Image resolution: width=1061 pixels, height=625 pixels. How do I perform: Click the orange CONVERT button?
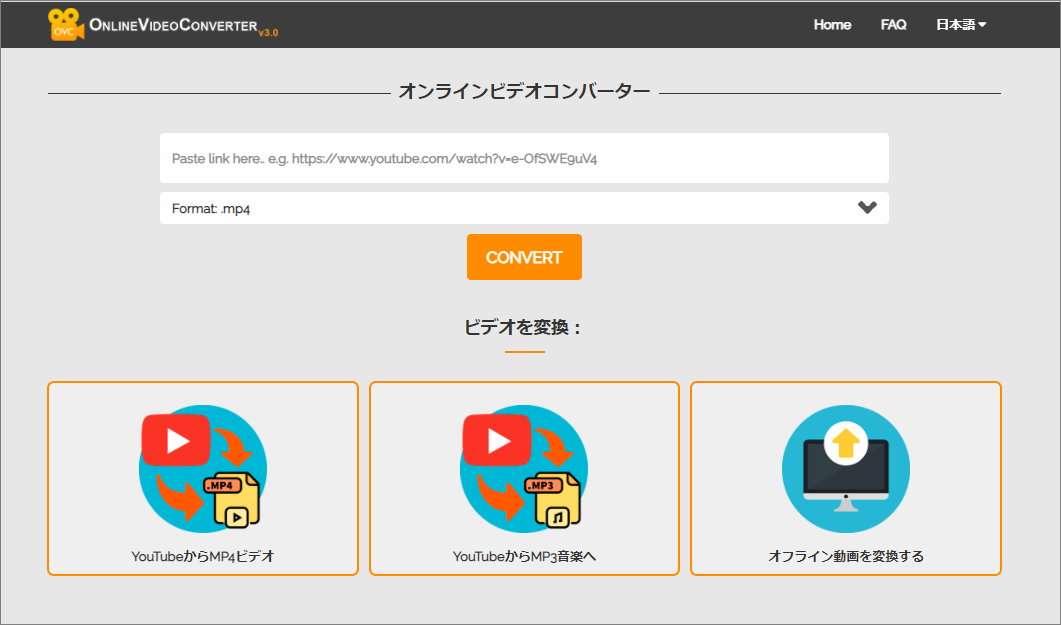(524, 257)
